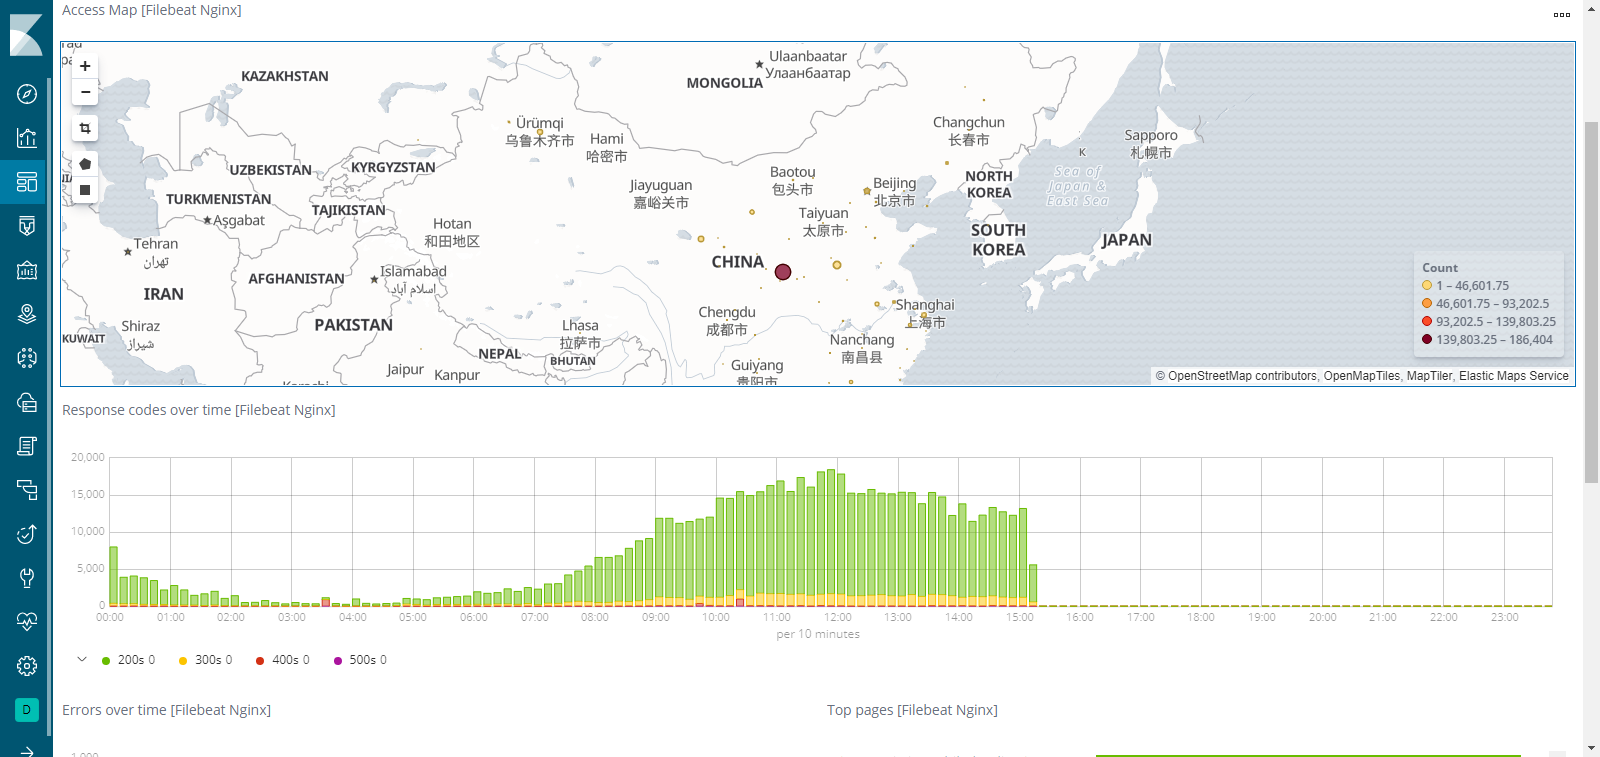Click the marker near Beijing
The image size is (1600, 757).
click(867, 191)
